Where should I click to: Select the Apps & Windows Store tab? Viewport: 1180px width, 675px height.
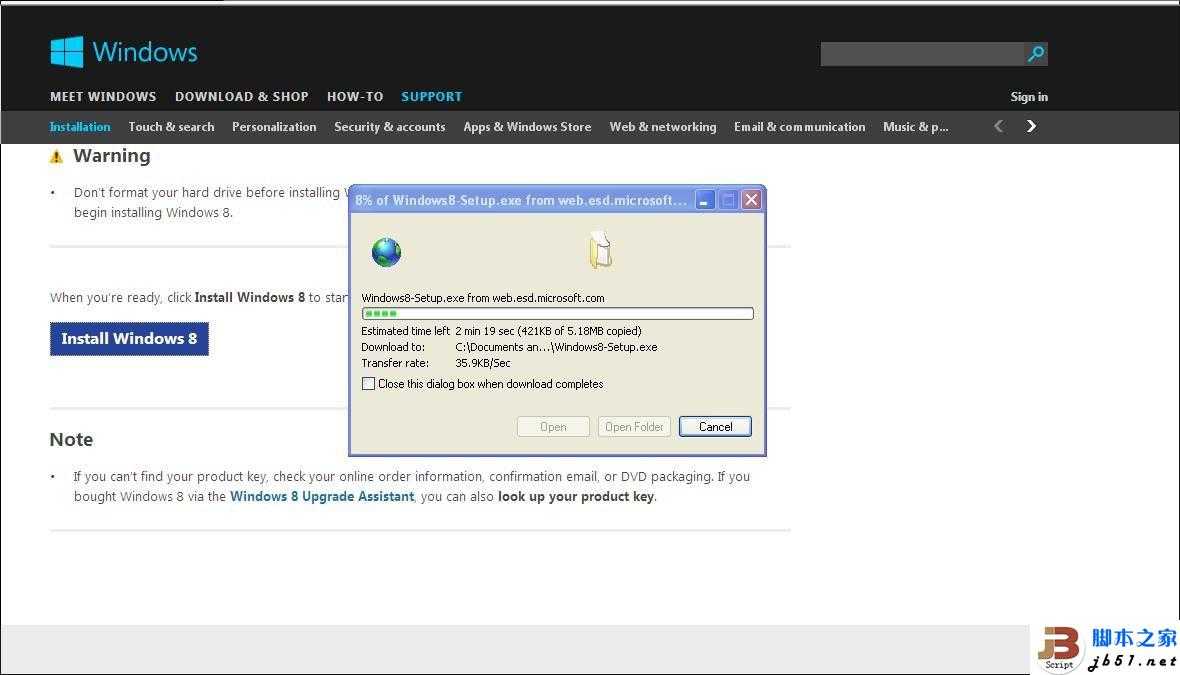point(527,126)
